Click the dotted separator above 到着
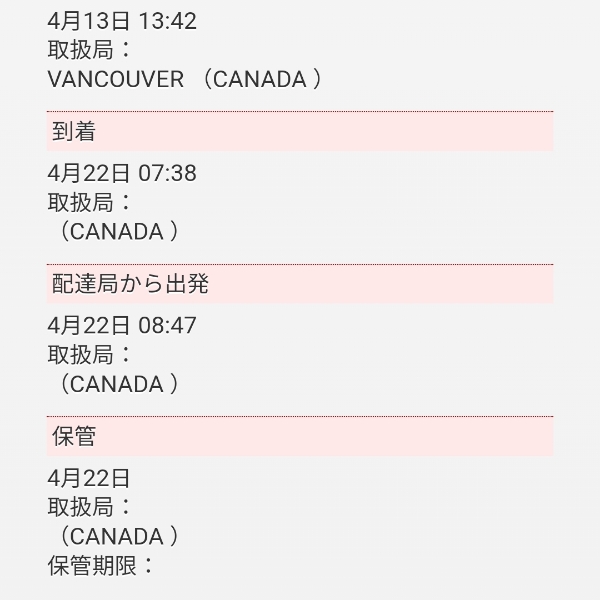Image resolution: width=600 pixels, height=600 pixels. coord(300,111)
